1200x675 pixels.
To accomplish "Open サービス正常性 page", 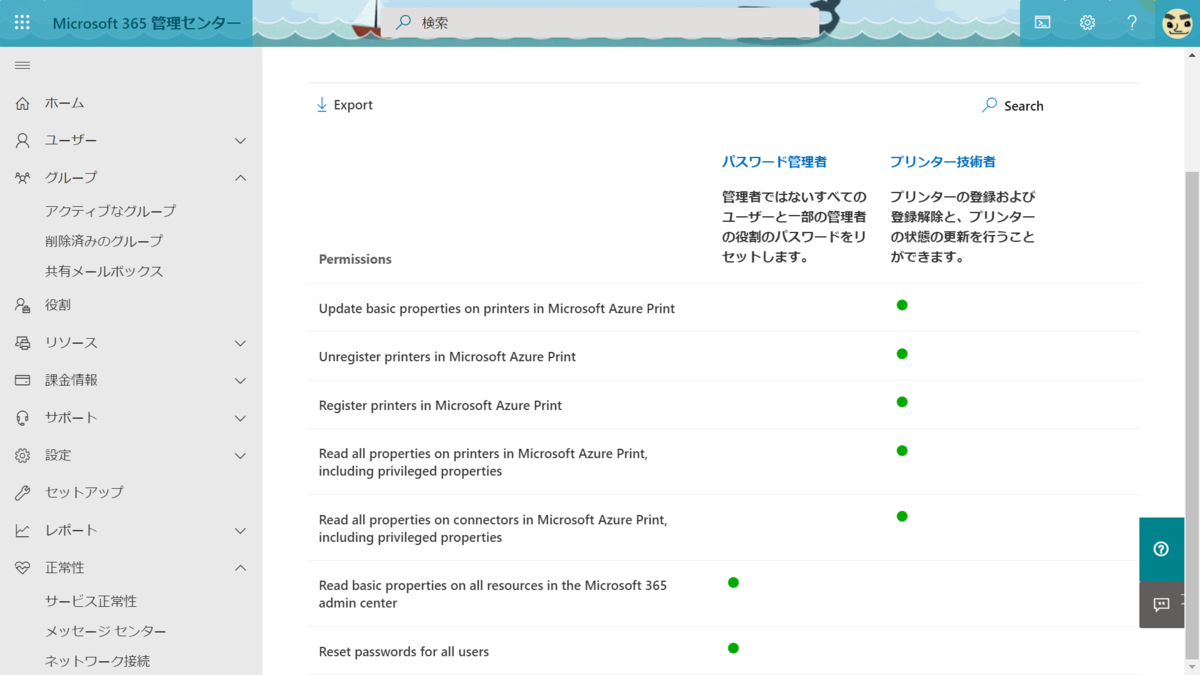I will [91, 601].
